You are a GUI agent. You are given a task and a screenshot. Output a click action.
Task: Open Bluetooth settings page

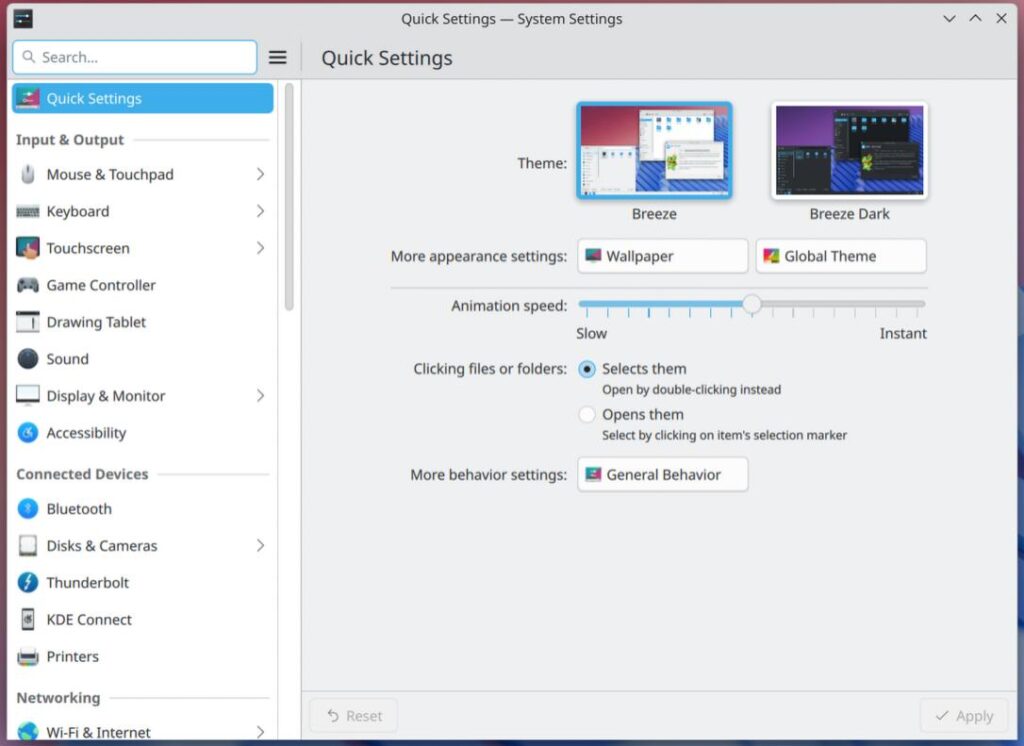pos(142,508)
